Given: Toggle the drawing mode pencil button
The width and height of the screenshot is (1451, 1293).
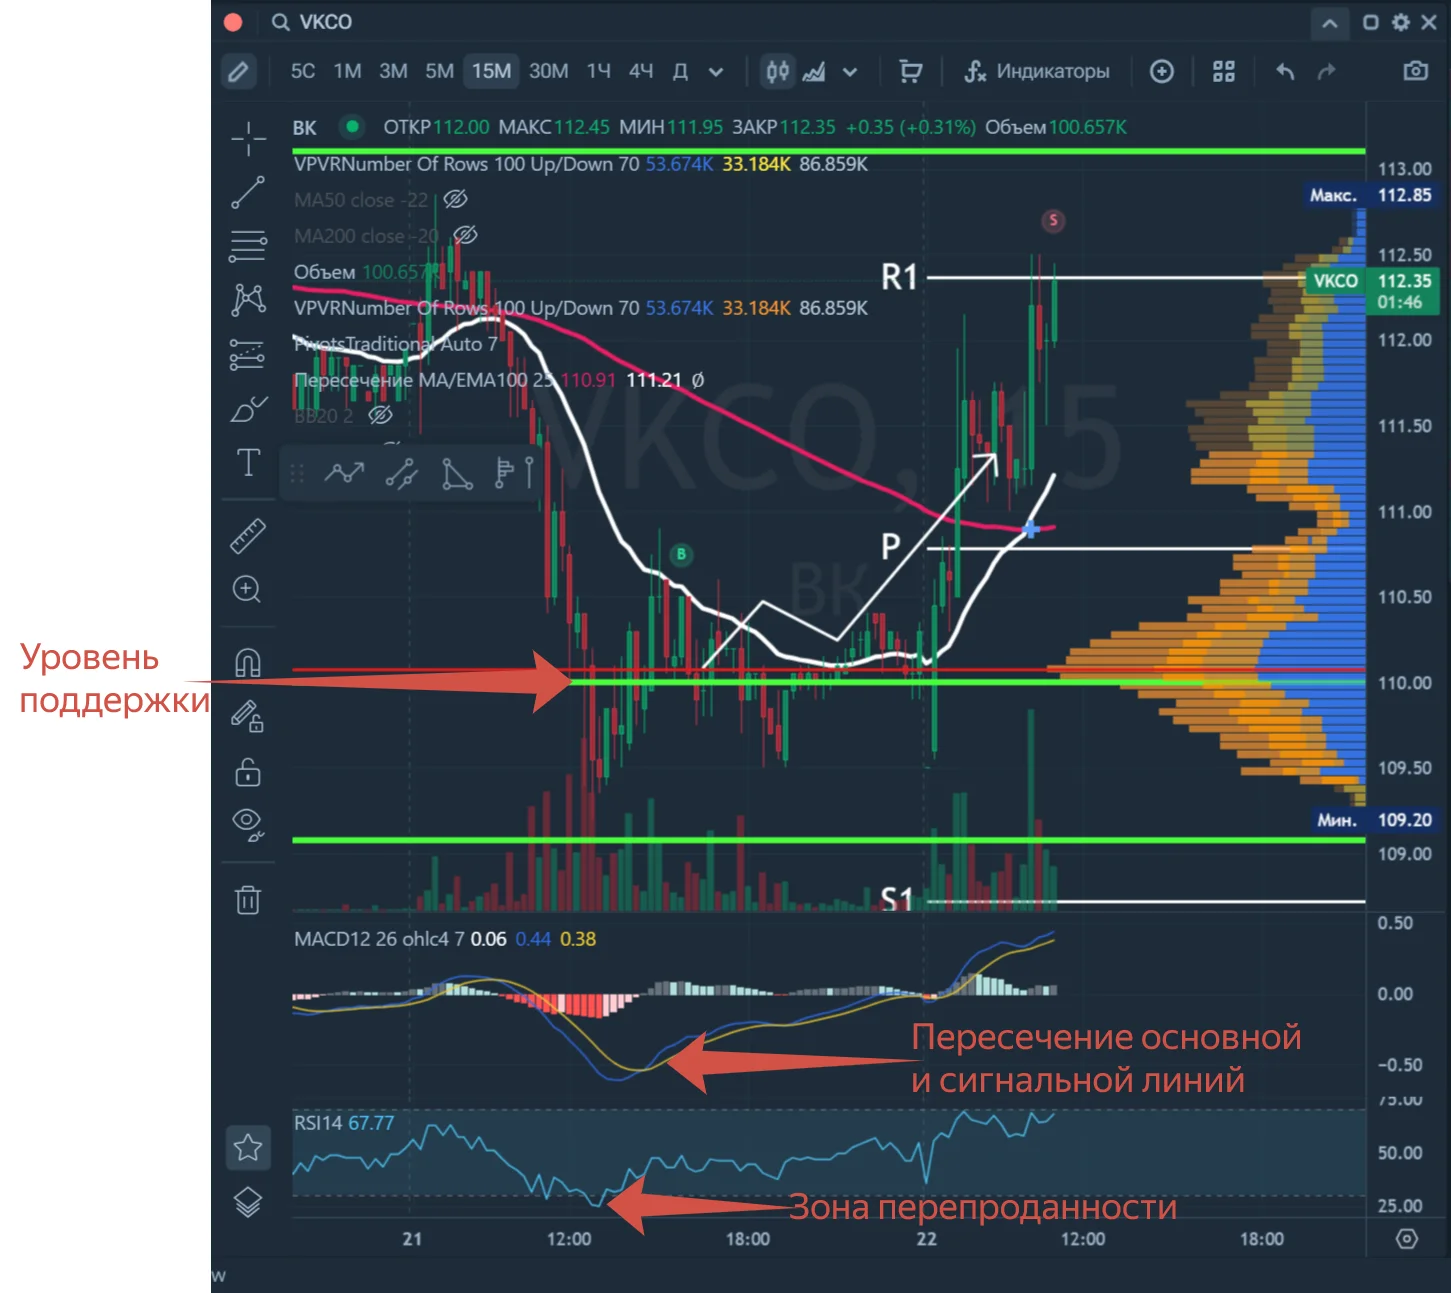Looking at the screenshot, I should coord(238,71).
